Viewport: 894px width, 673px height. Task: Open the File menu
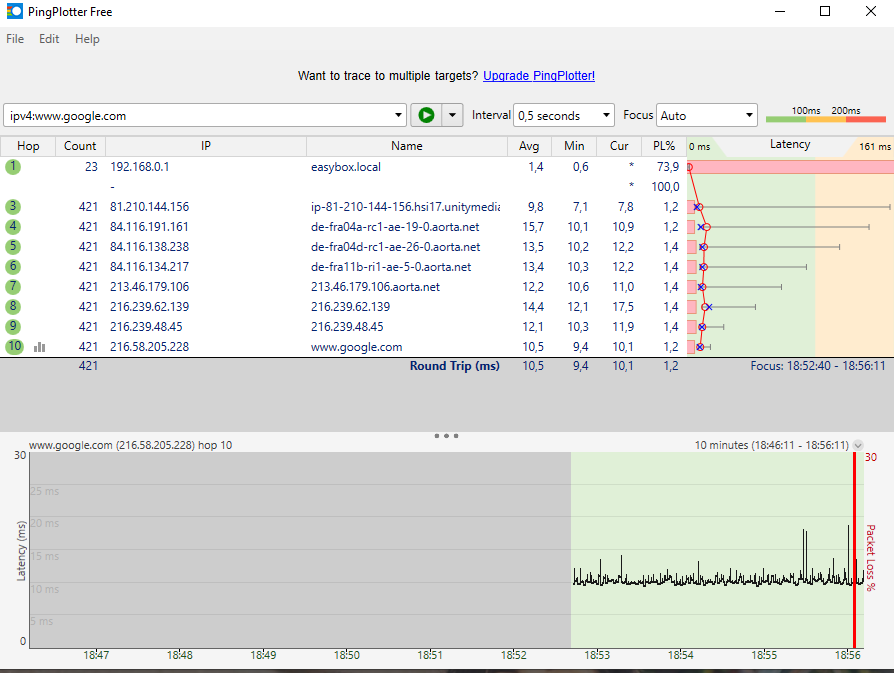click(15, 39)
